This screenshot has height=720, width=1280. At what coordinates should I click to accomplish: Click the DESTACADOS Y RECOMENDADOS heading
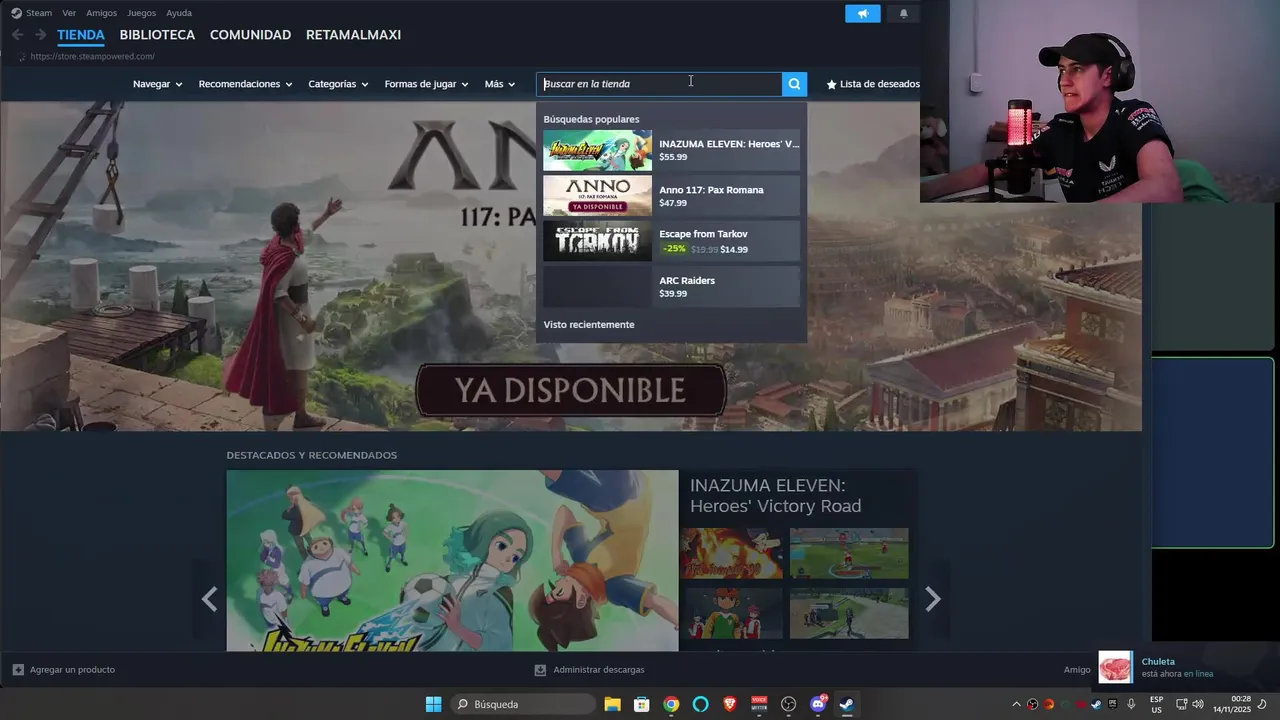(x=312, y=455)
